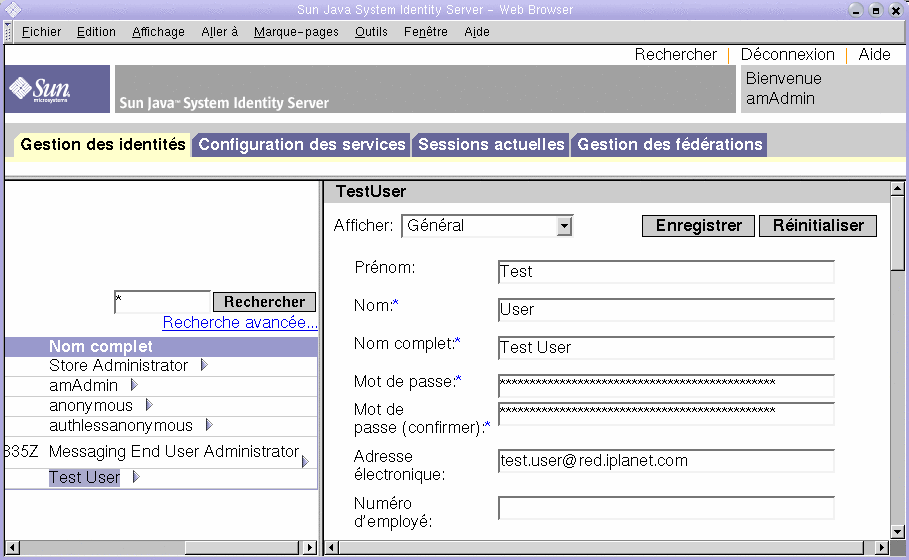Focus the Mot de passe field

pyautogui.click(x=666, y=386)
